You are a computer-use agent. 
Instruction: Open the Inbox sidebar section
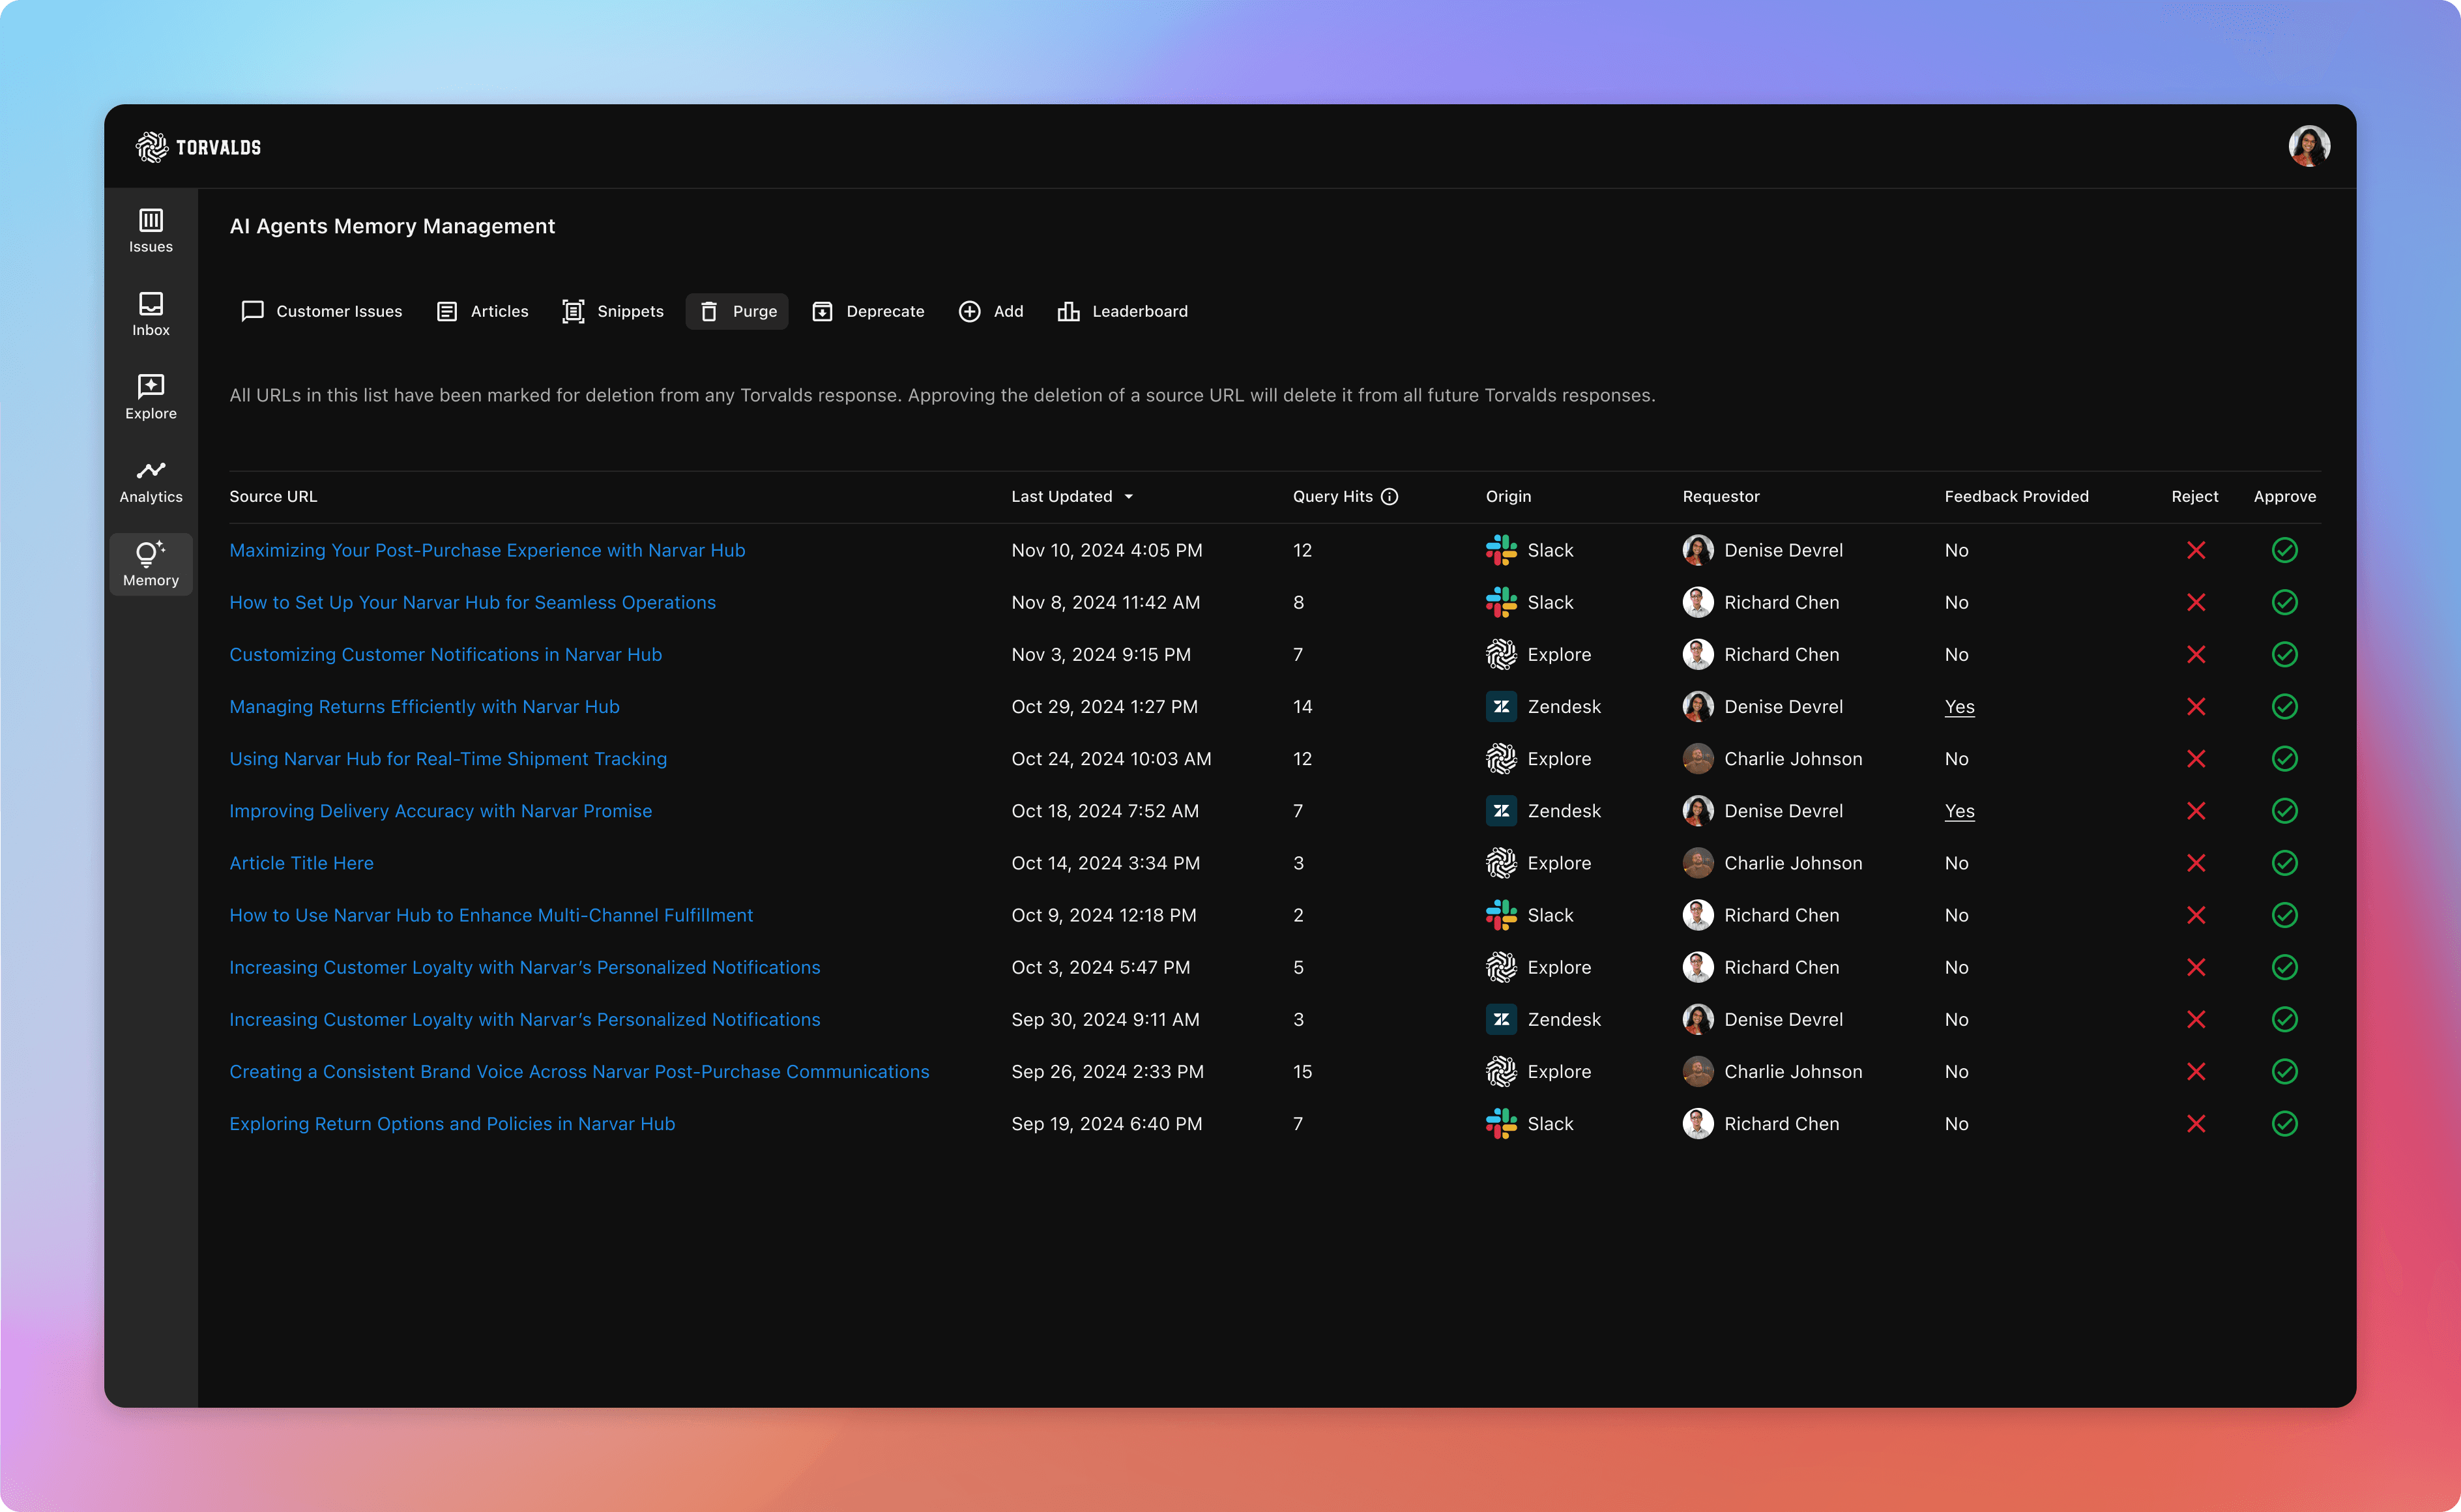pos(151,314)
